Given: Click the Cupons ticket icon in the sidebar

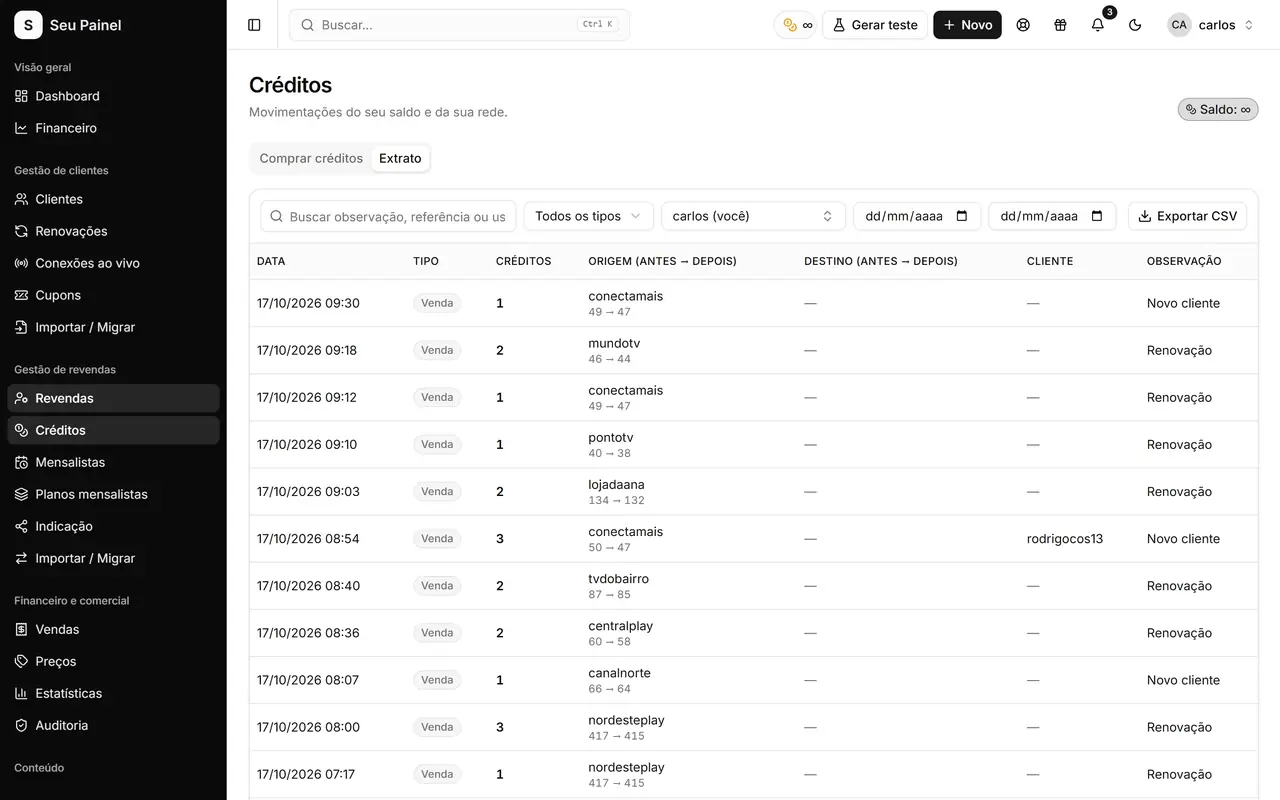Looking at the screenshot, I should (x=21, y=295).
